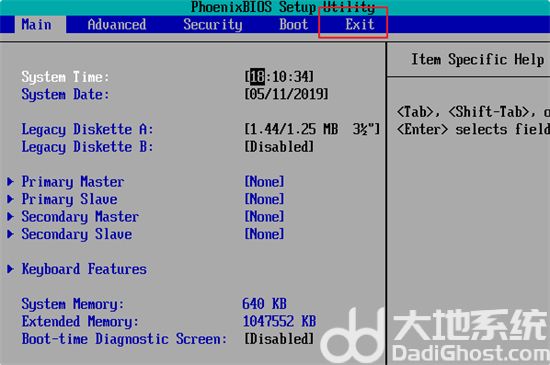This screenshot has height=365, width=550.
Task: Click the 640 KB memory value
Action: pos(264,304)
